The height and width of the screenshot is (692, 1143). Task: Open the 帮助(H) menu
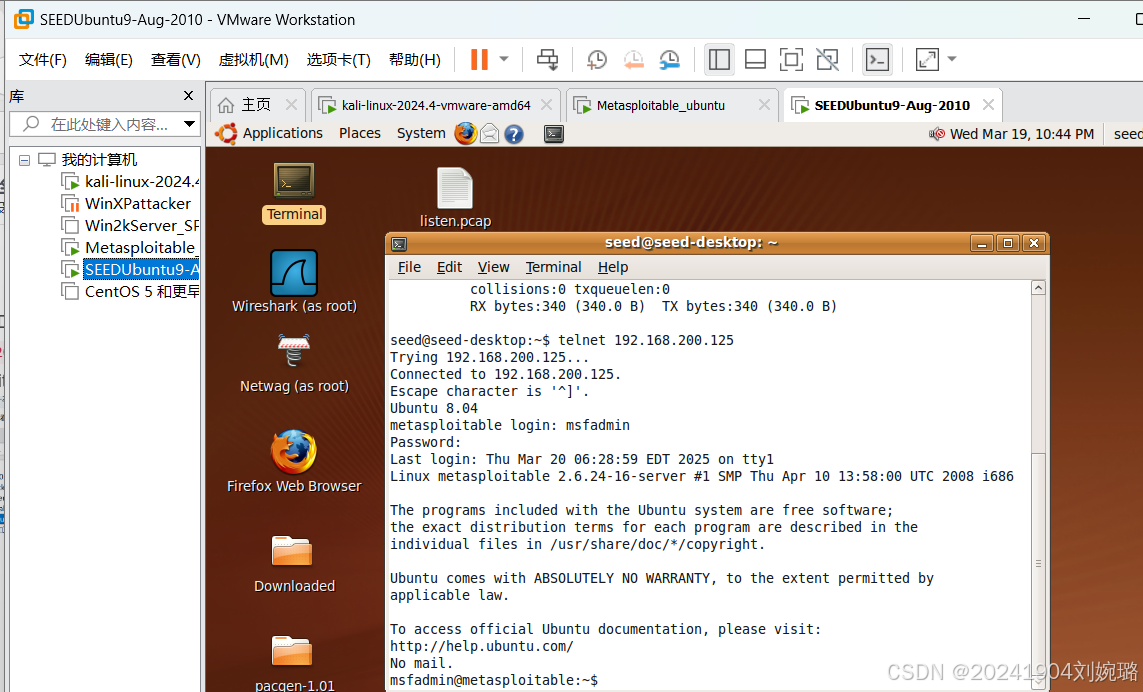415,60
